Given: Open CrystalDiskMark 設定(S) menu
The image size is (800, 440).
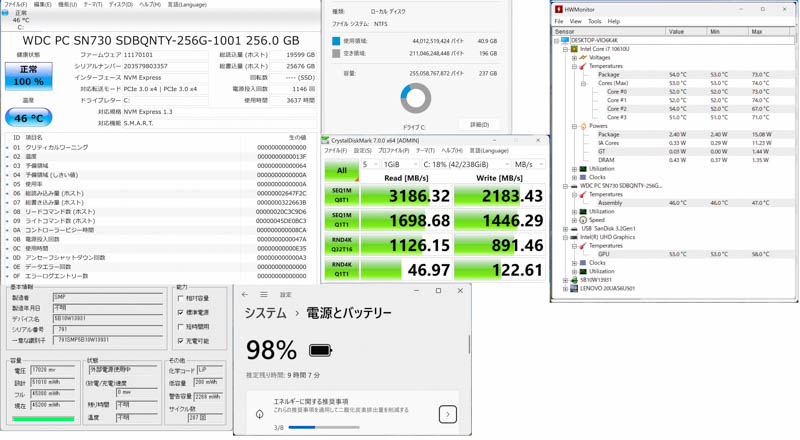Looking at the screenshot, I should (362, 151).
